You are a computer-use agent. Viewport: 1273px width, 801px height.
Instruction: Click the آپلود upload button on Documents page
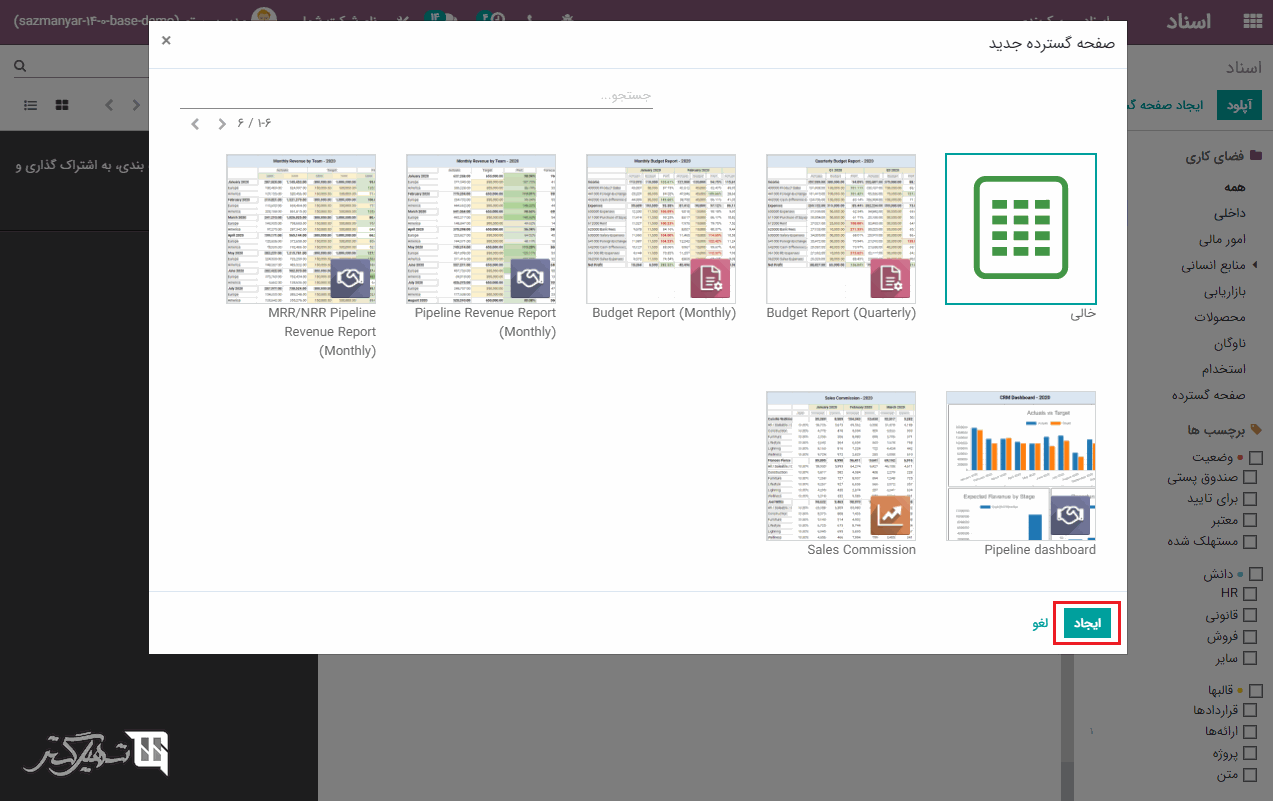coord(1239,105)
